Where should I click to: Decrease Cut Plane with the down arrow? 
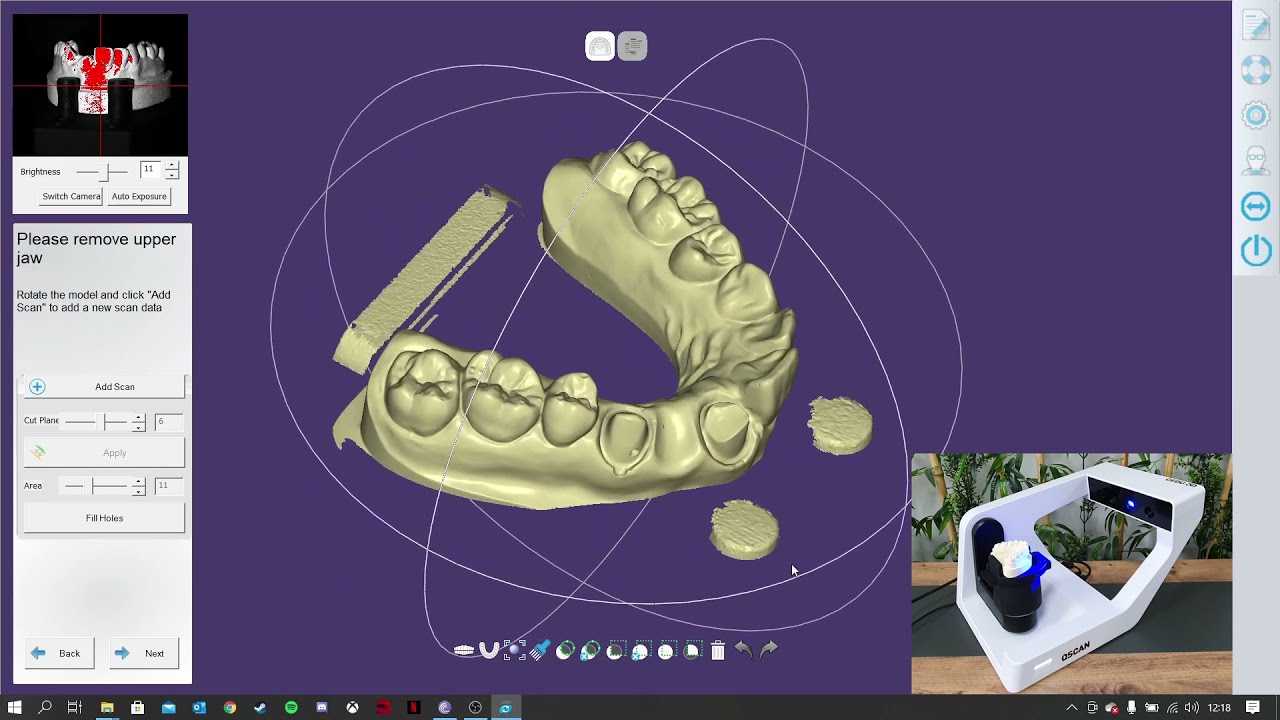pos(139,427)
